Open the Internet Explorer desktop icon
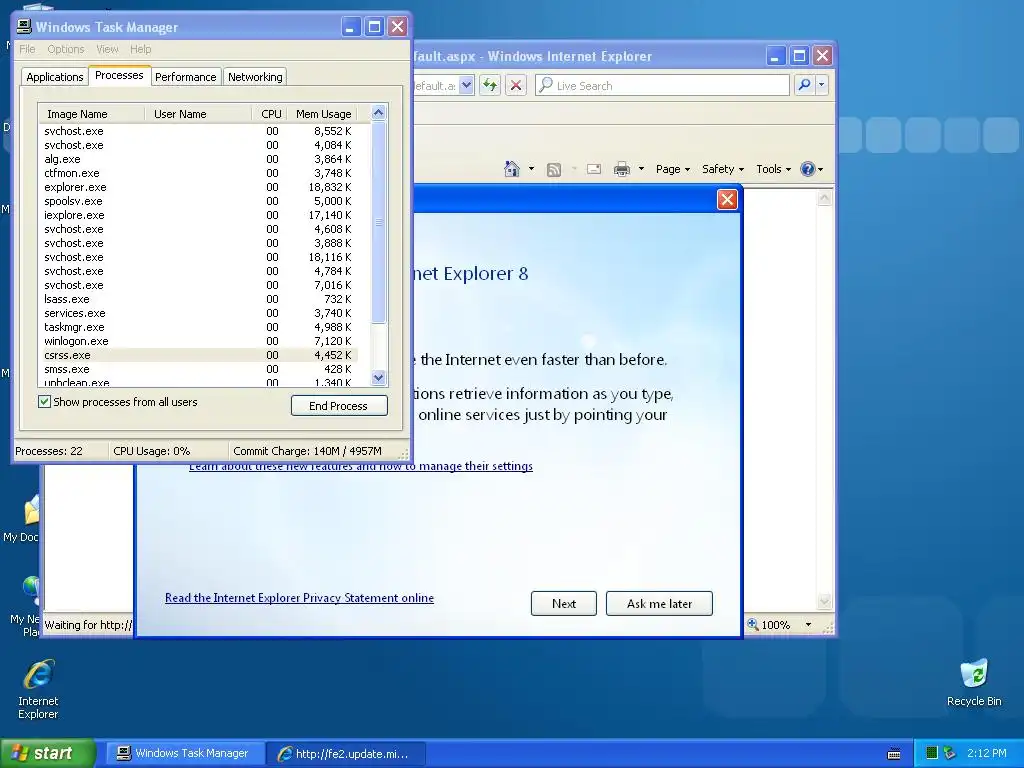The image size is (1024, 768). (x=38, y=689)
